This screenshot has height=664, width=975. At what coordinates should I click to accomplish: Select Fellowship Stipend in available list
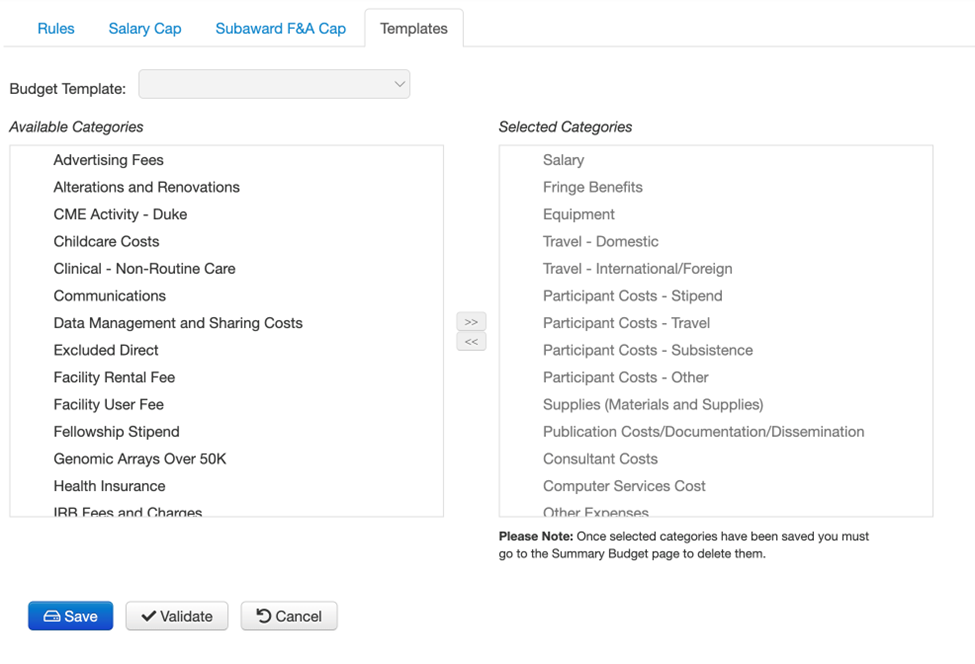click(117, 432)
